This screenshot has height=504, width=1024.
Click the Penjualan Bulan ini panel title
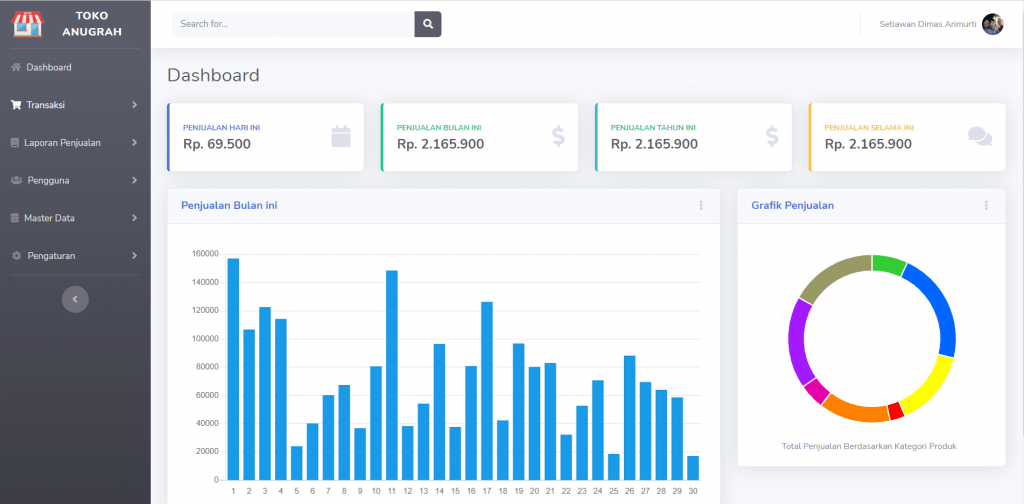[229, 205]
